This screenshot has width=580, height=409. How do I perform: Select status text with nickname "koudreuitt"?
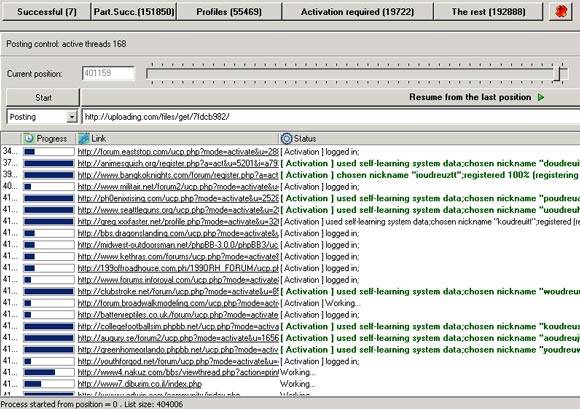click(x=430, y=222)
